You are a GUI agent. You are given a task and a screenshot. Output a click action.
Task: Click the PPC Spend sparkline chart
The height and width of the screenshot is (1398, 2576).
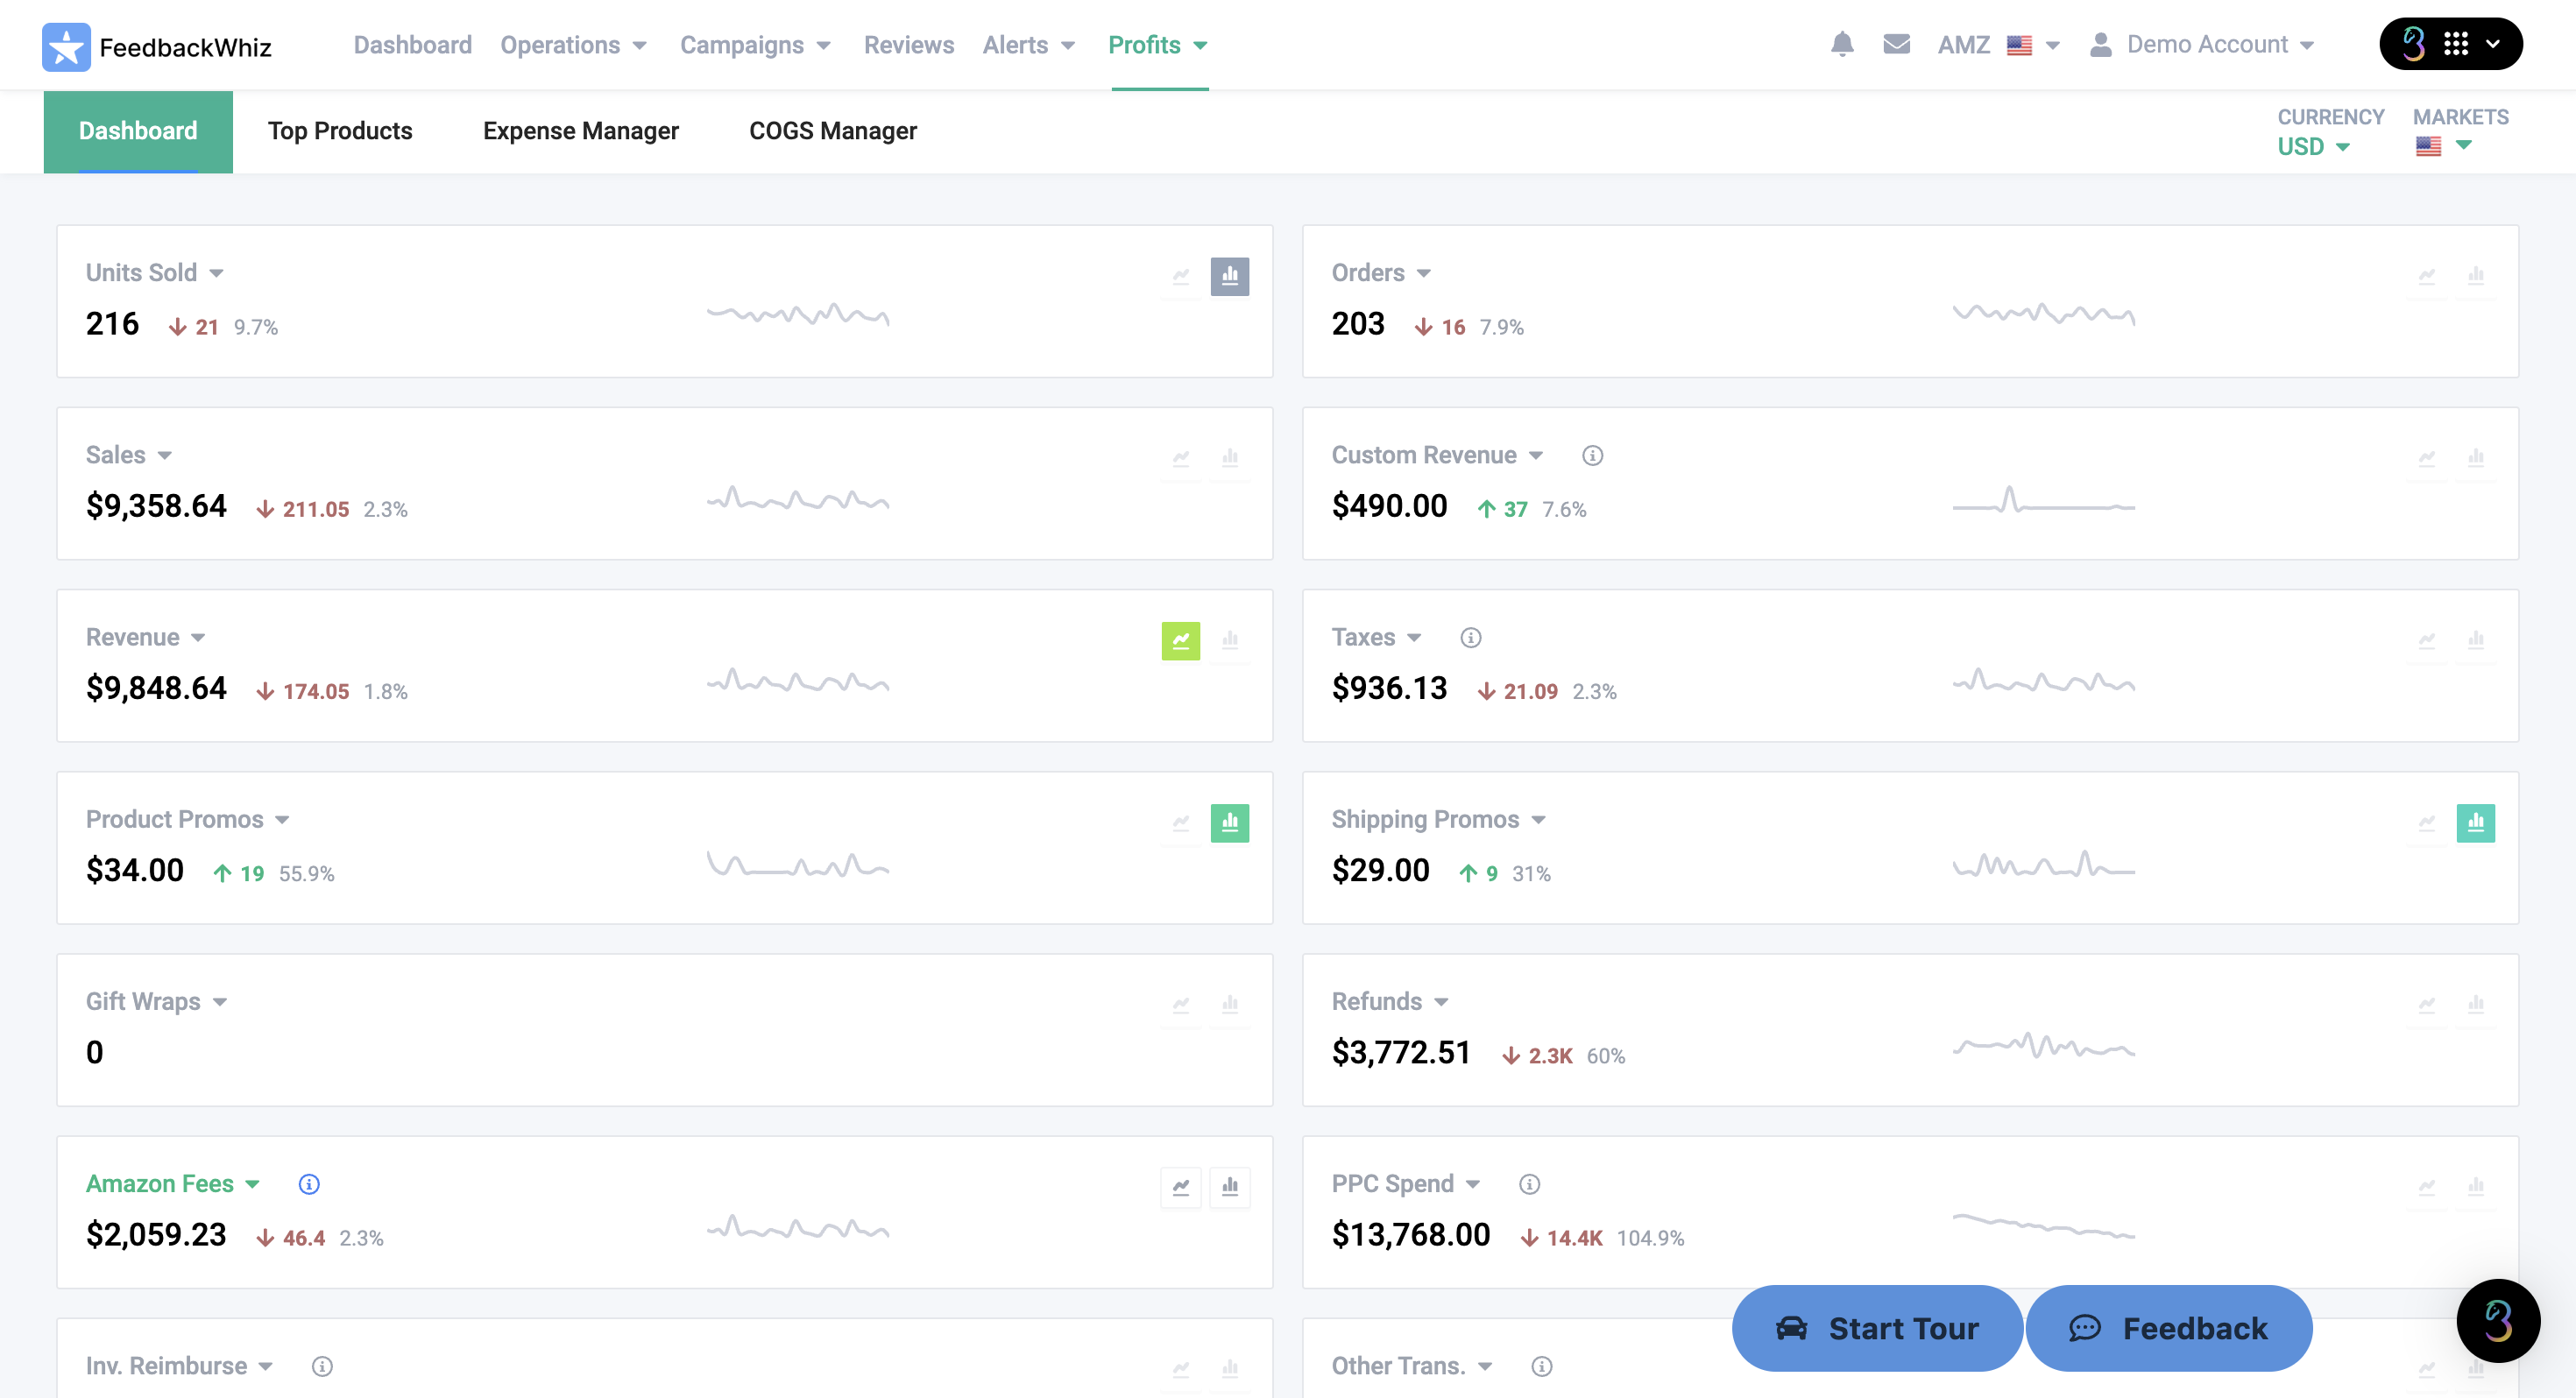[x=2043, y=1226]
